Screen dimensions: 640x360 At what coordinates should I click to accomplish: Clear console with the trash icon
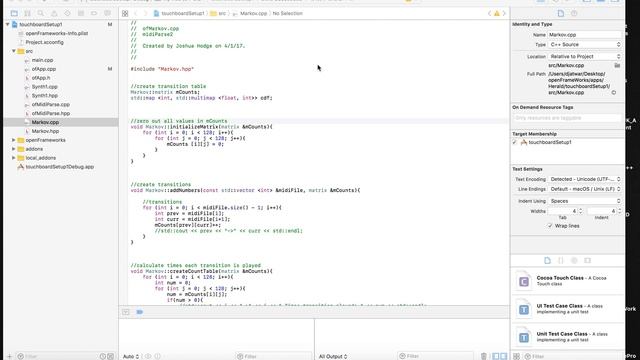tap(484, 356)
